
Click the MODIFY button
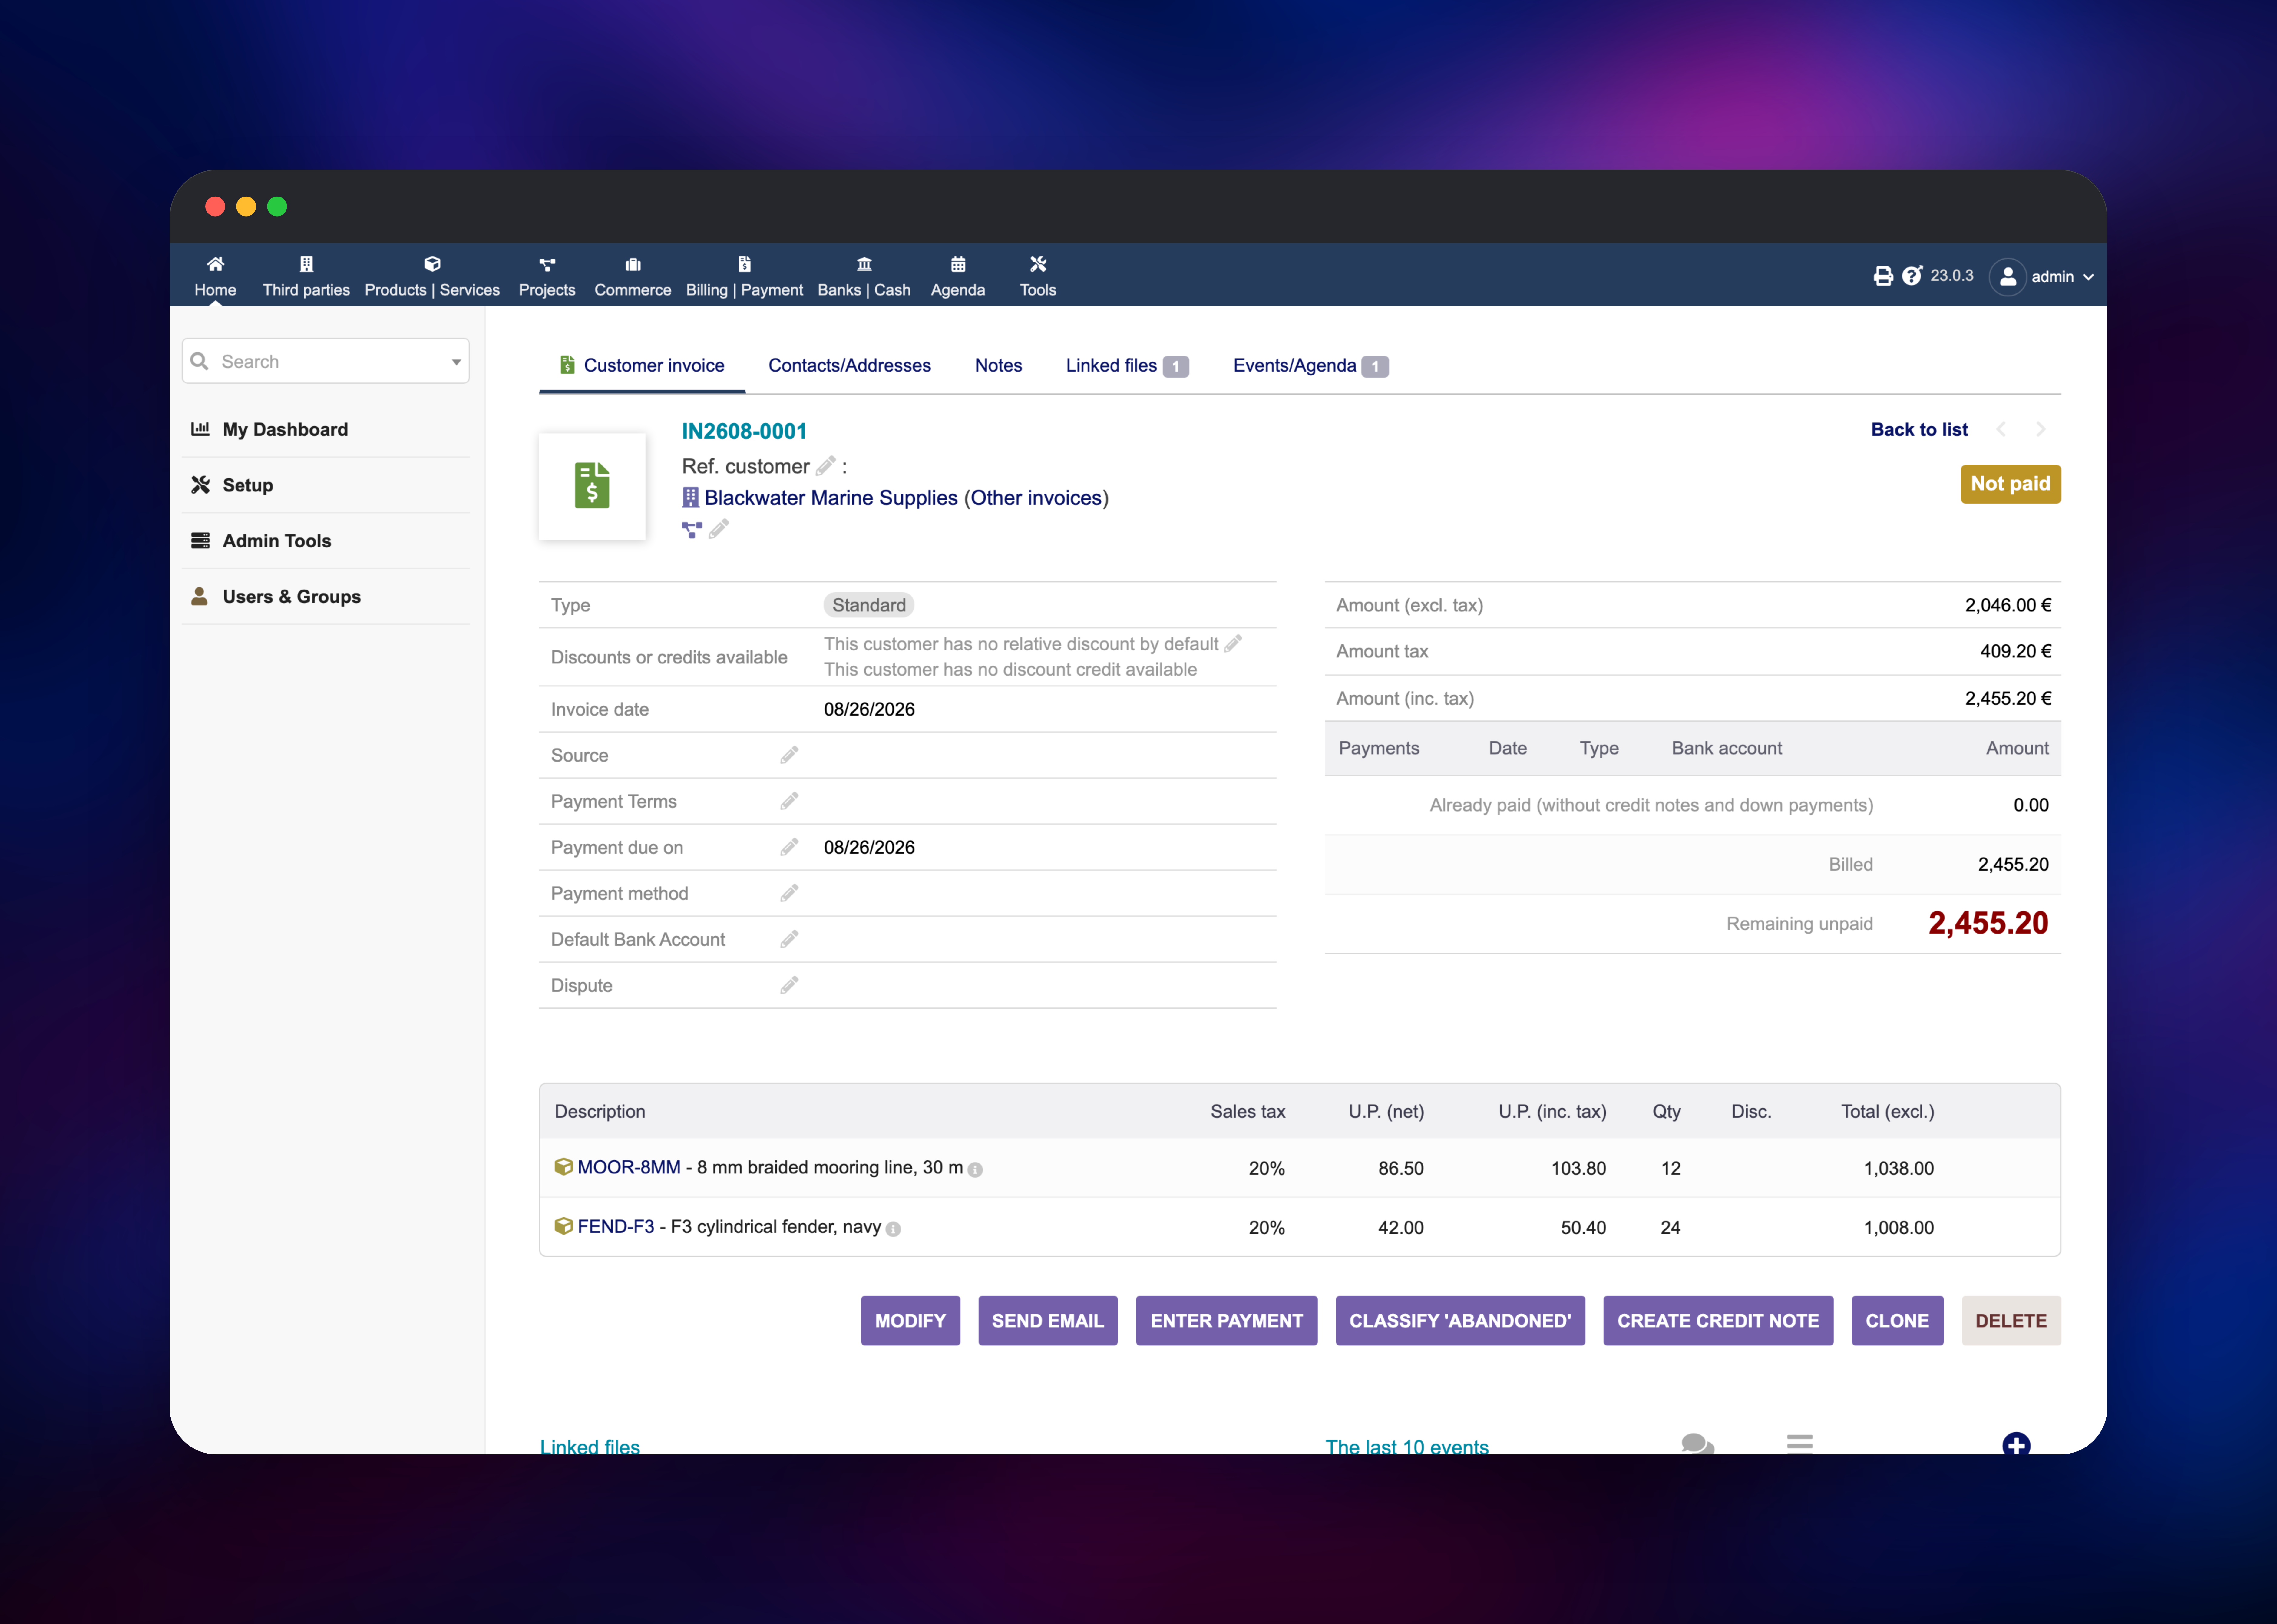tap(910, 1321)
